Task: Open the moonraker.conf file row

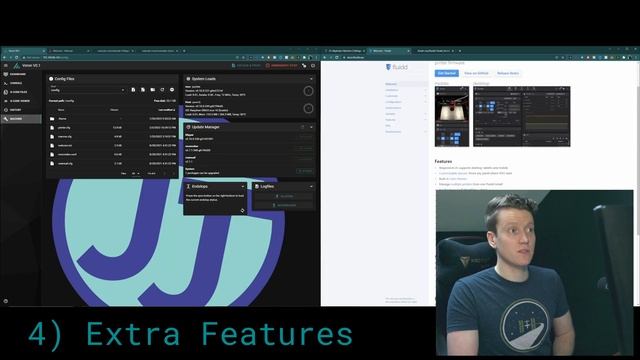Action: (x=112, y=154)
